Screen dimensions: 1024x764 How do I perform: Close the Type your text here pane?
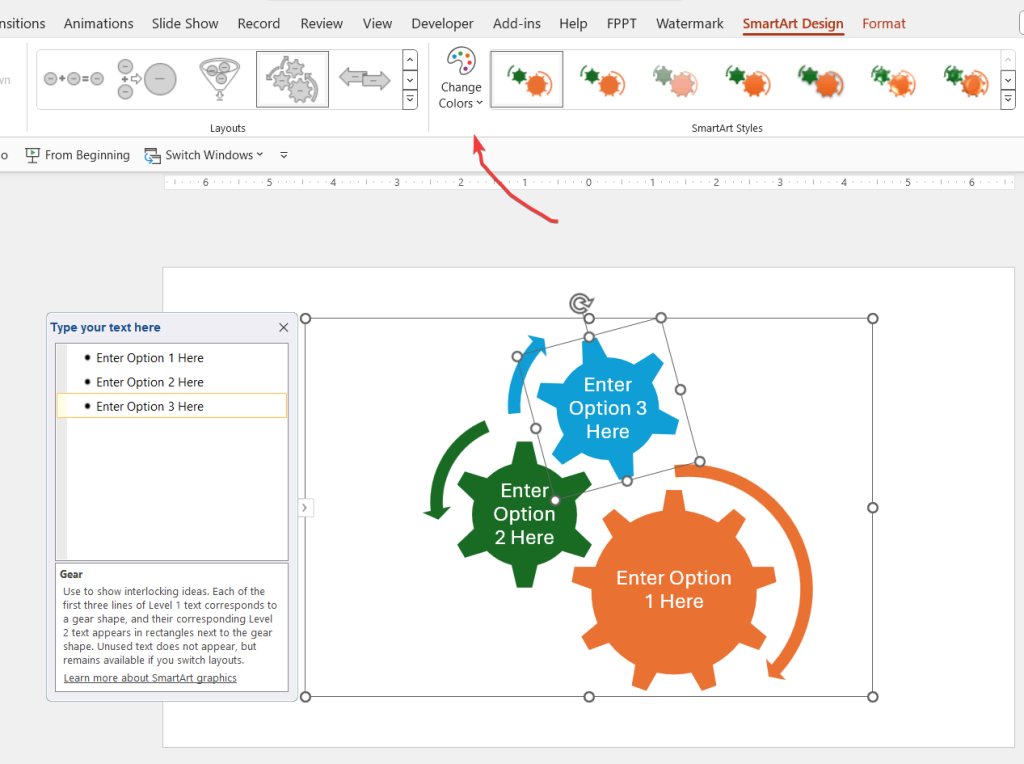283,327
